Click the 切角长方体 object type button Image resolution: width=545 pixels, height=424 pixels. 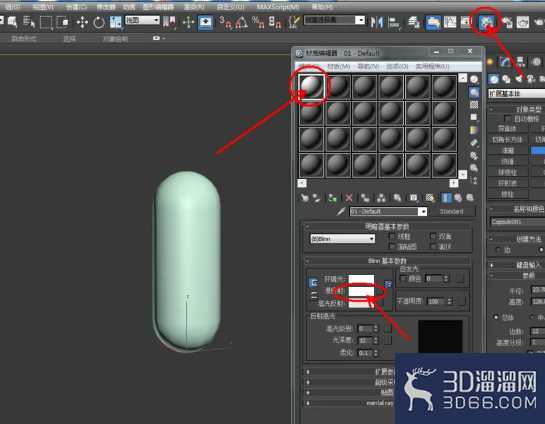click(507, 140)
